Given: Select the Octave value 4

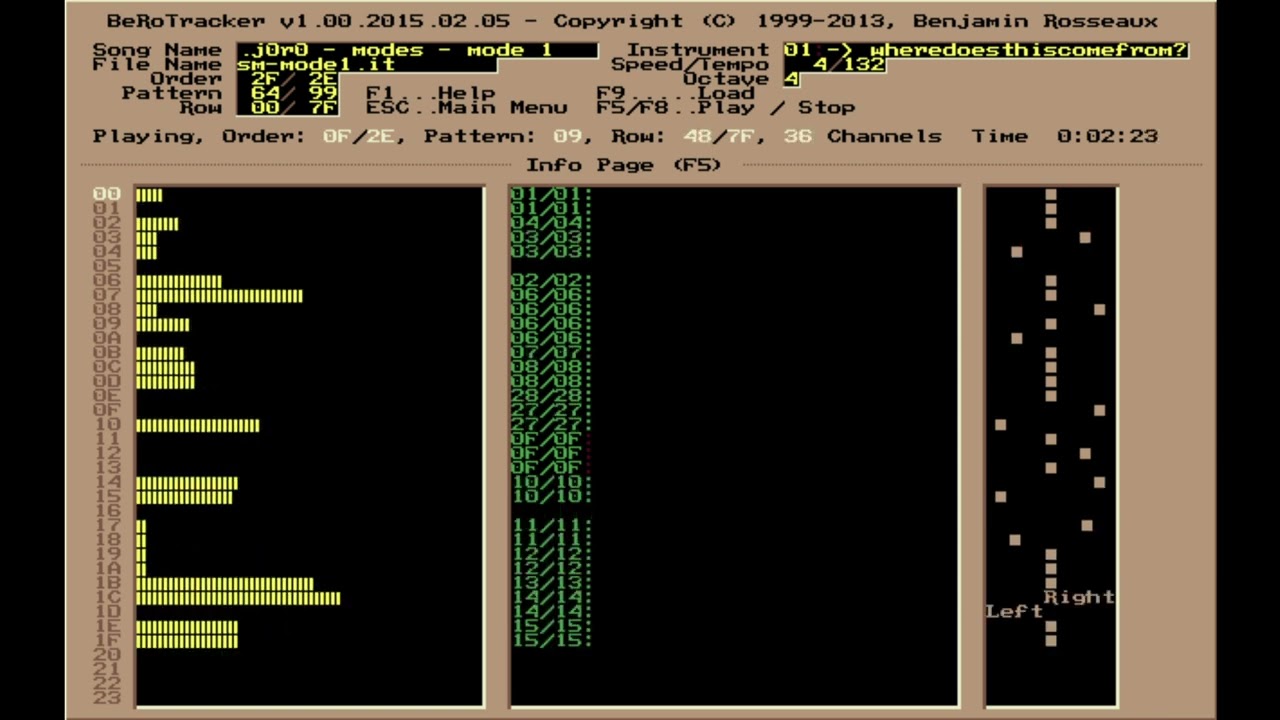Looking at the screenshot, I should click(791, 79).
